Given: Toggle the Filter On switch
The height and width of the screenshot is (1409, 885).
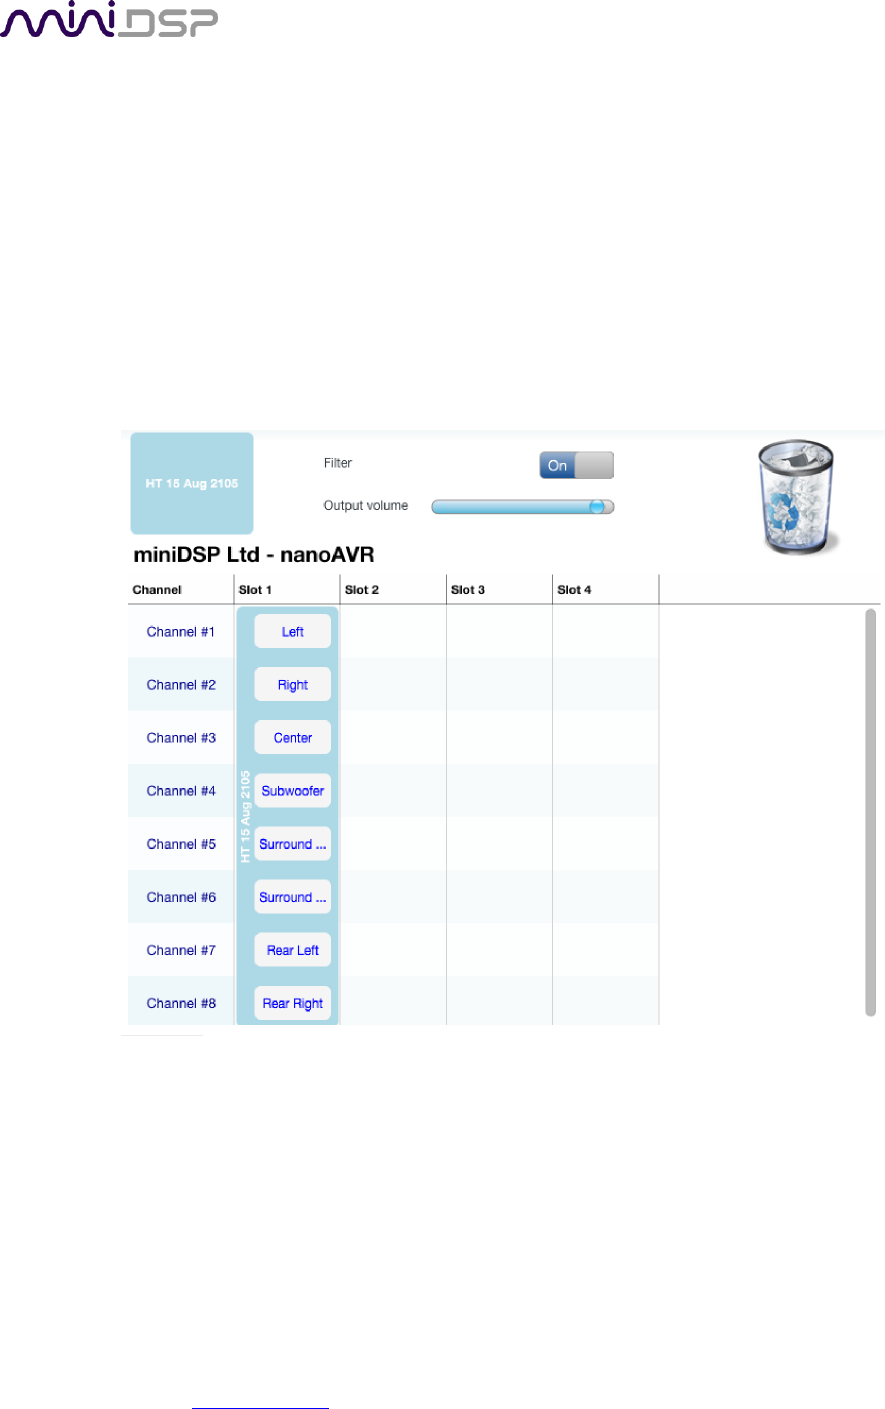Looking at the screenshot, I should tap(576, 465).
